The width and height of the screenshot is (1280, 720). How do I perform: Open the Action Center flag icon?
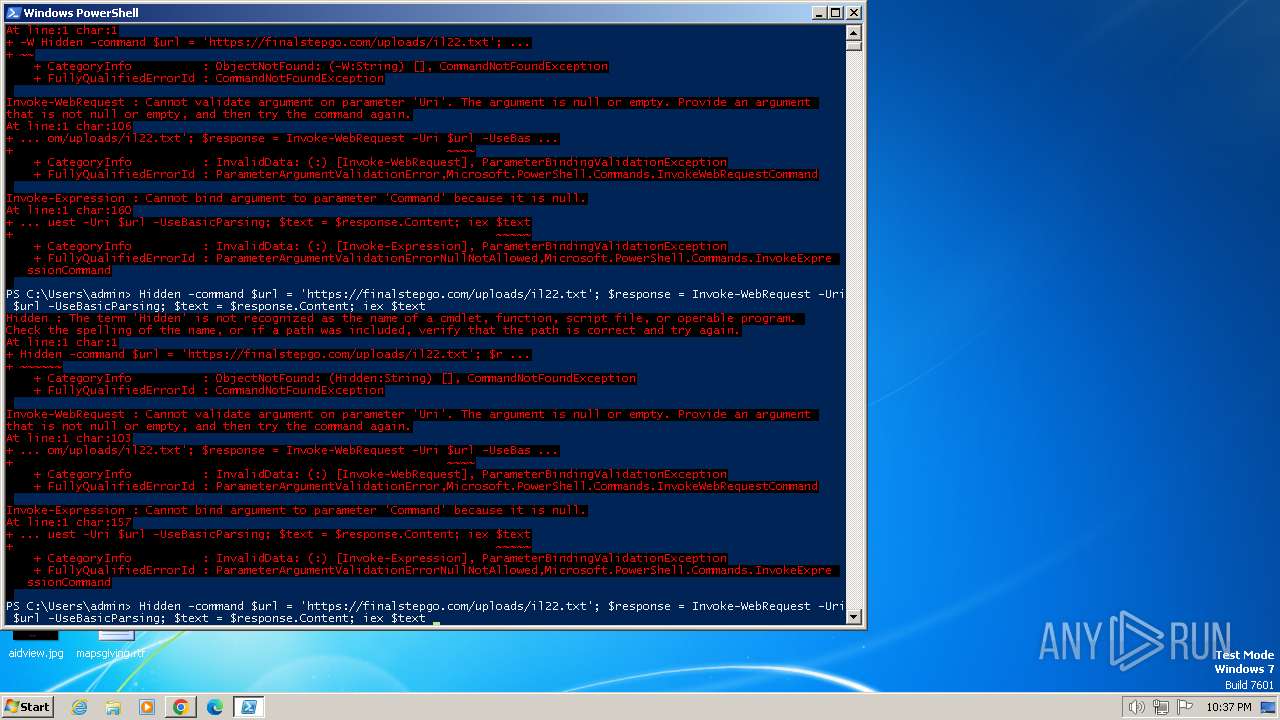(1185, 707)
